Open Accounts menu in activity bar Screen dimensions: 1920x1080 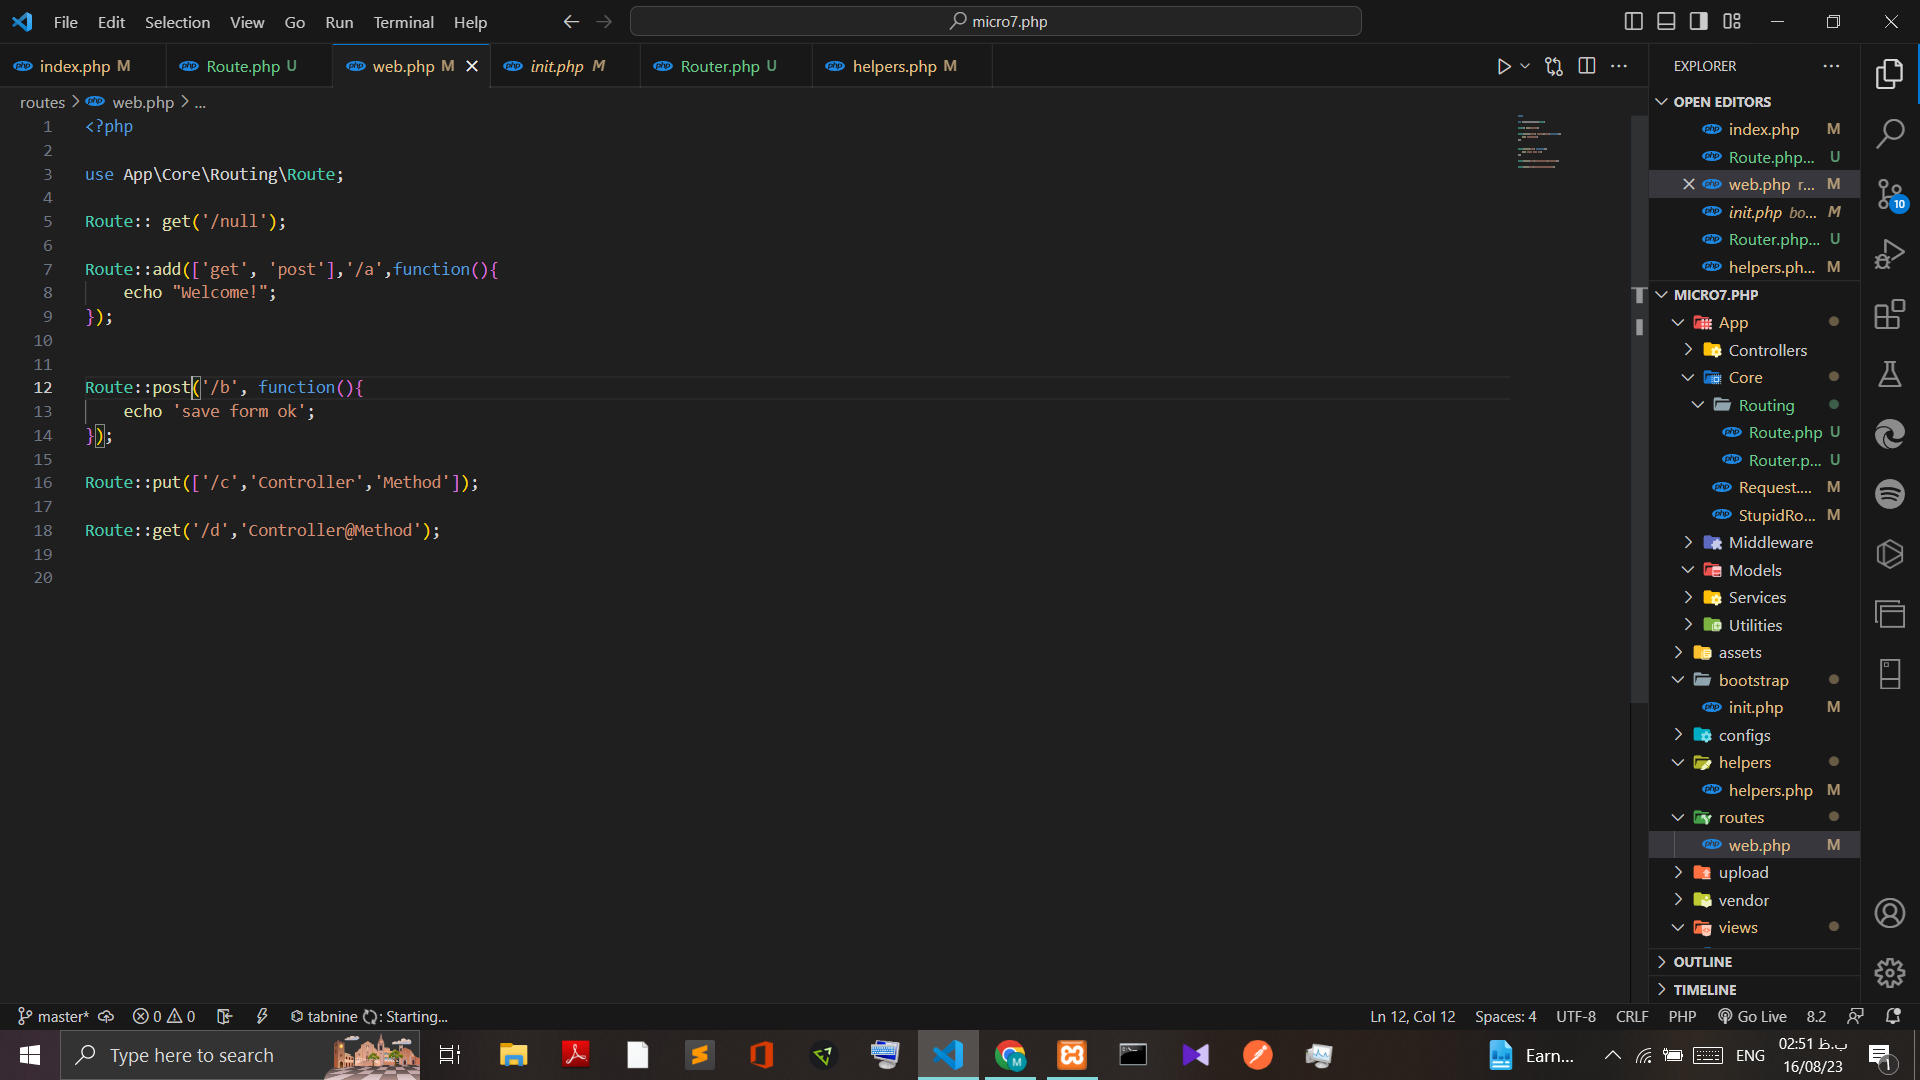pyautogui.click(x=1889, y=913)
